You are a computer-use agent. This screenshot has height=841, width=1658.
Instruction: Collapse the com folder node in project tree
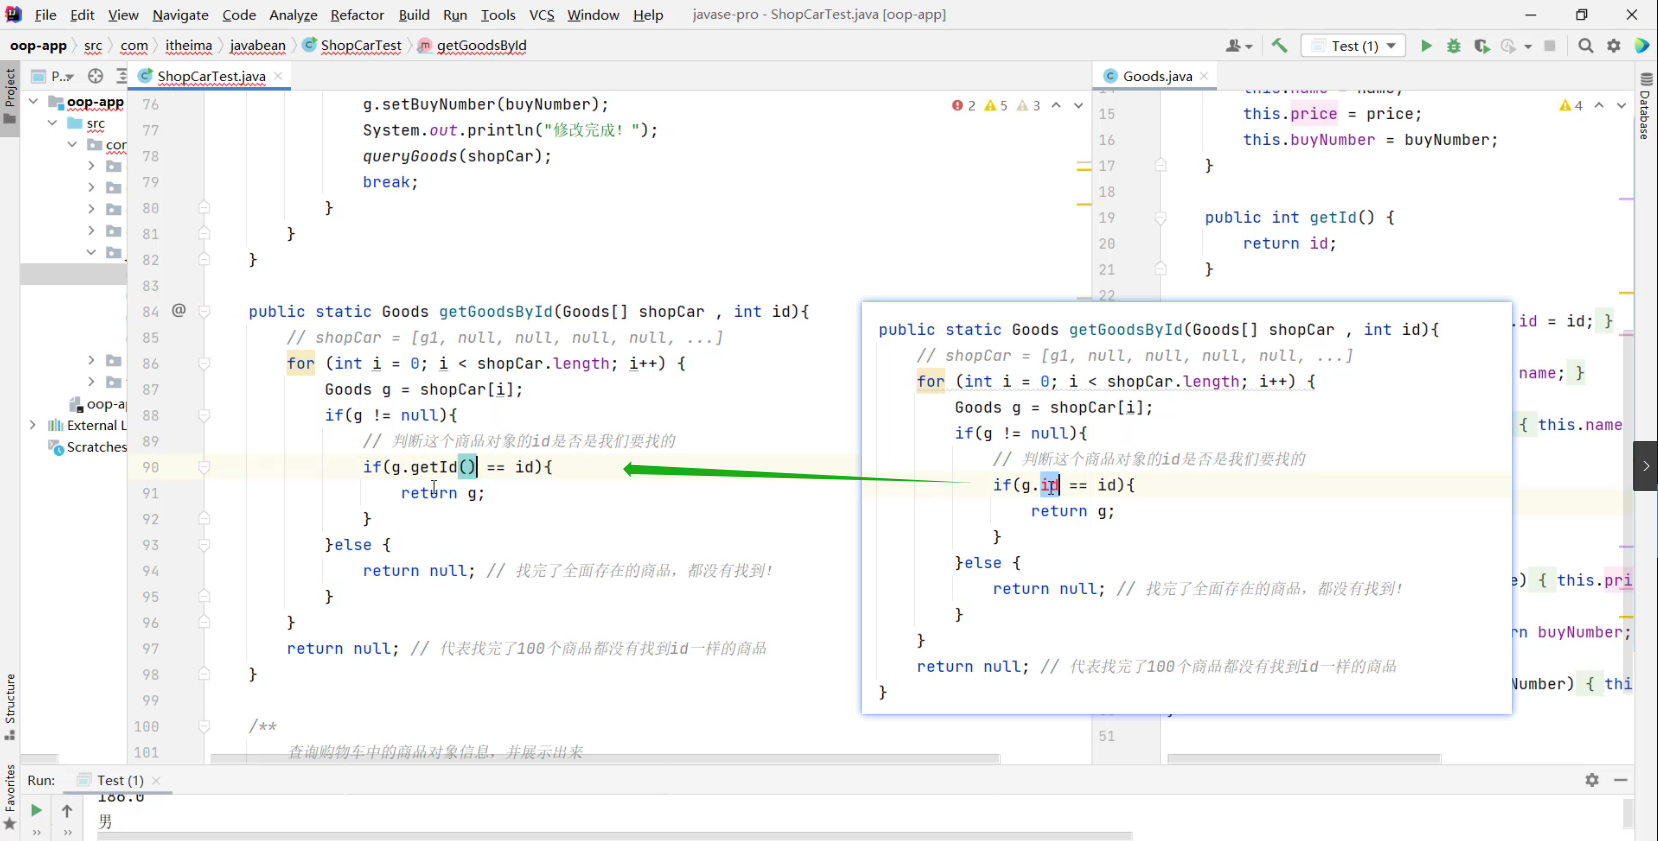(72, 145)
